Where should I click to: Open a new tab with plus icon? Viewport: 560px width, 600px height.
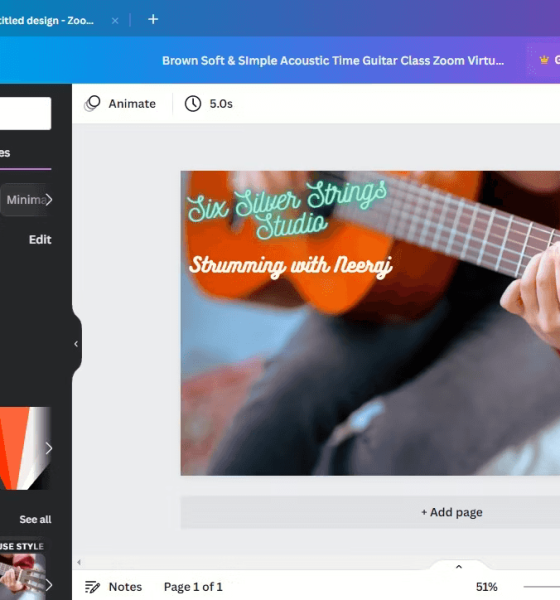[x=153, y=19]
